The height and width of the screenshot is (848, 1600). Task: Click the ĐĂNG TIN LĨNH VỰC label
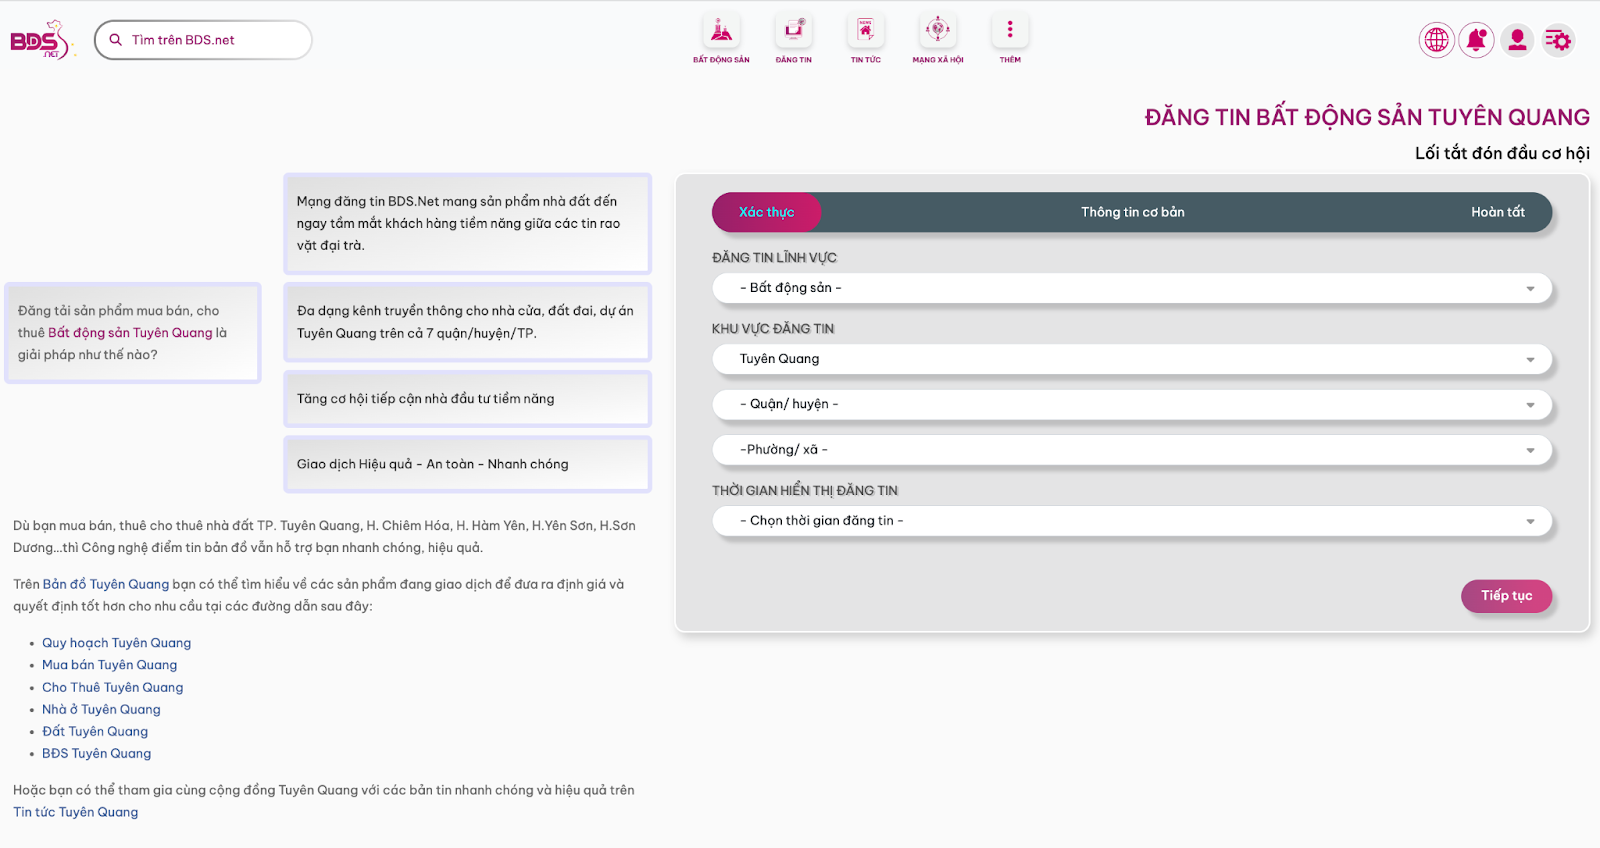(x=774, y=258)
